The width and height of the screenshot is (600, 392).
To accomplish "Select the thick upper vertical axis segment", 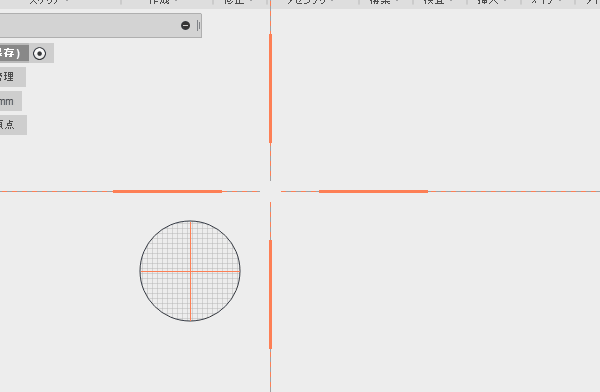I will coord(271,88).
